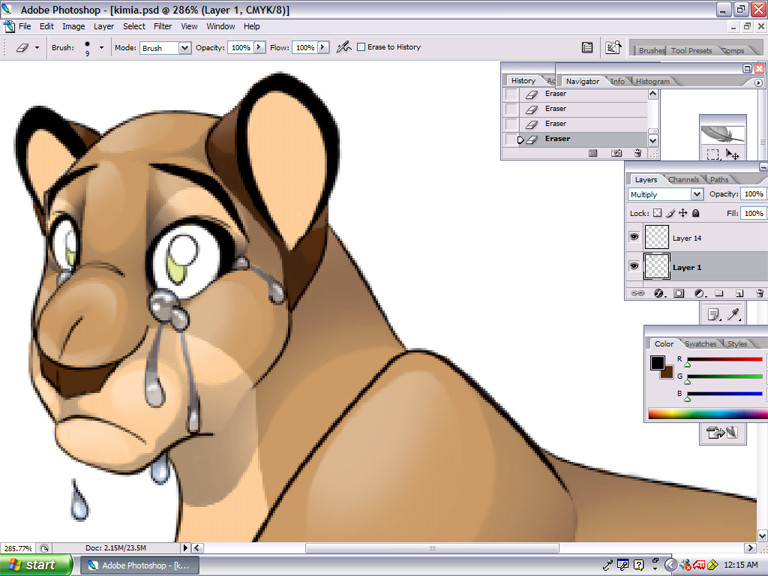Link layers chain icon in Layers panel

(638, 293)
